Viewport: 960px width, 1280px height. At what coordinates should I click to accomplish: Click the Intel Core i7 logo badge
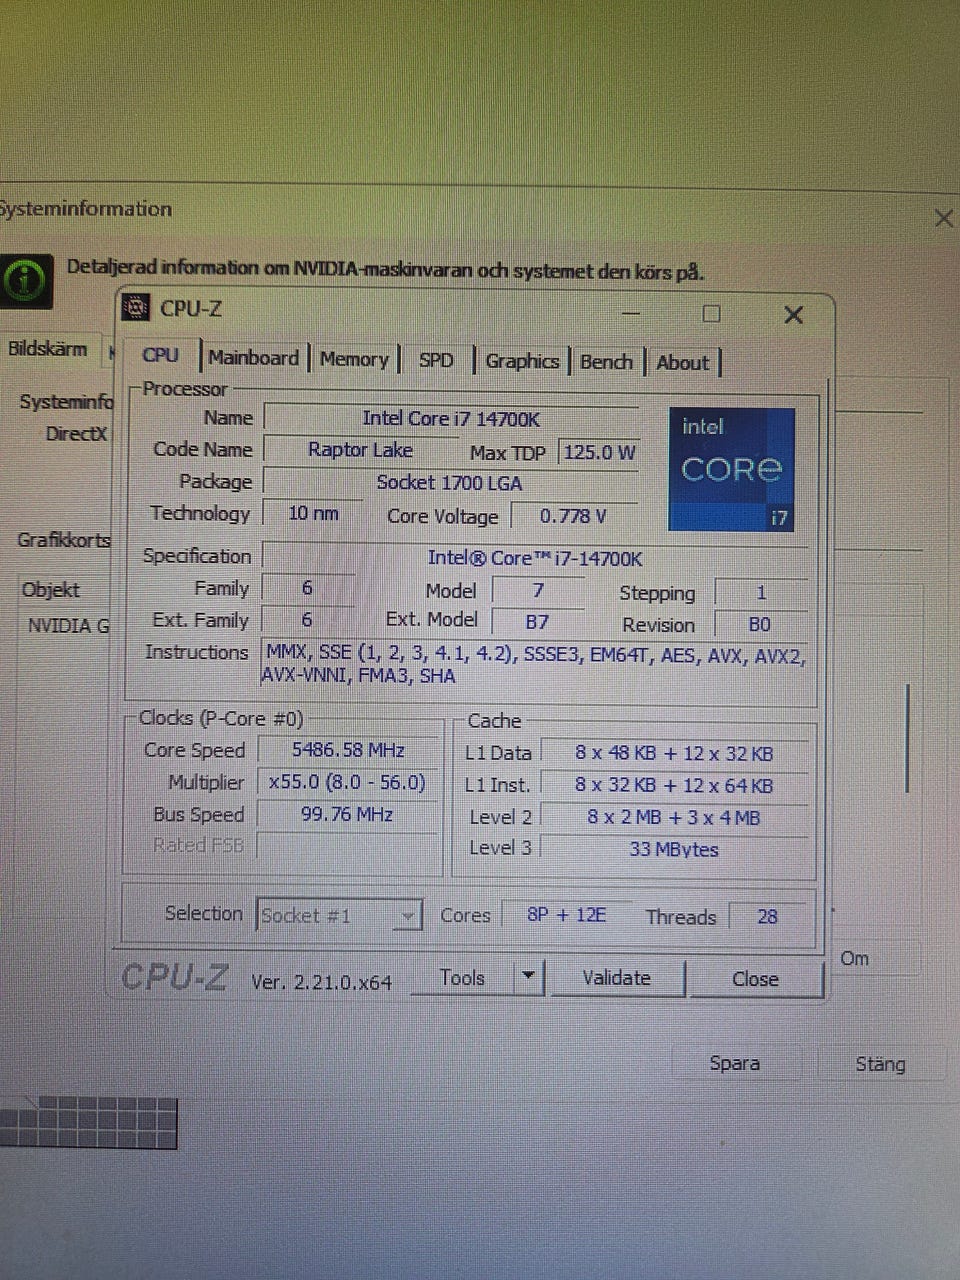click(731, 469)
